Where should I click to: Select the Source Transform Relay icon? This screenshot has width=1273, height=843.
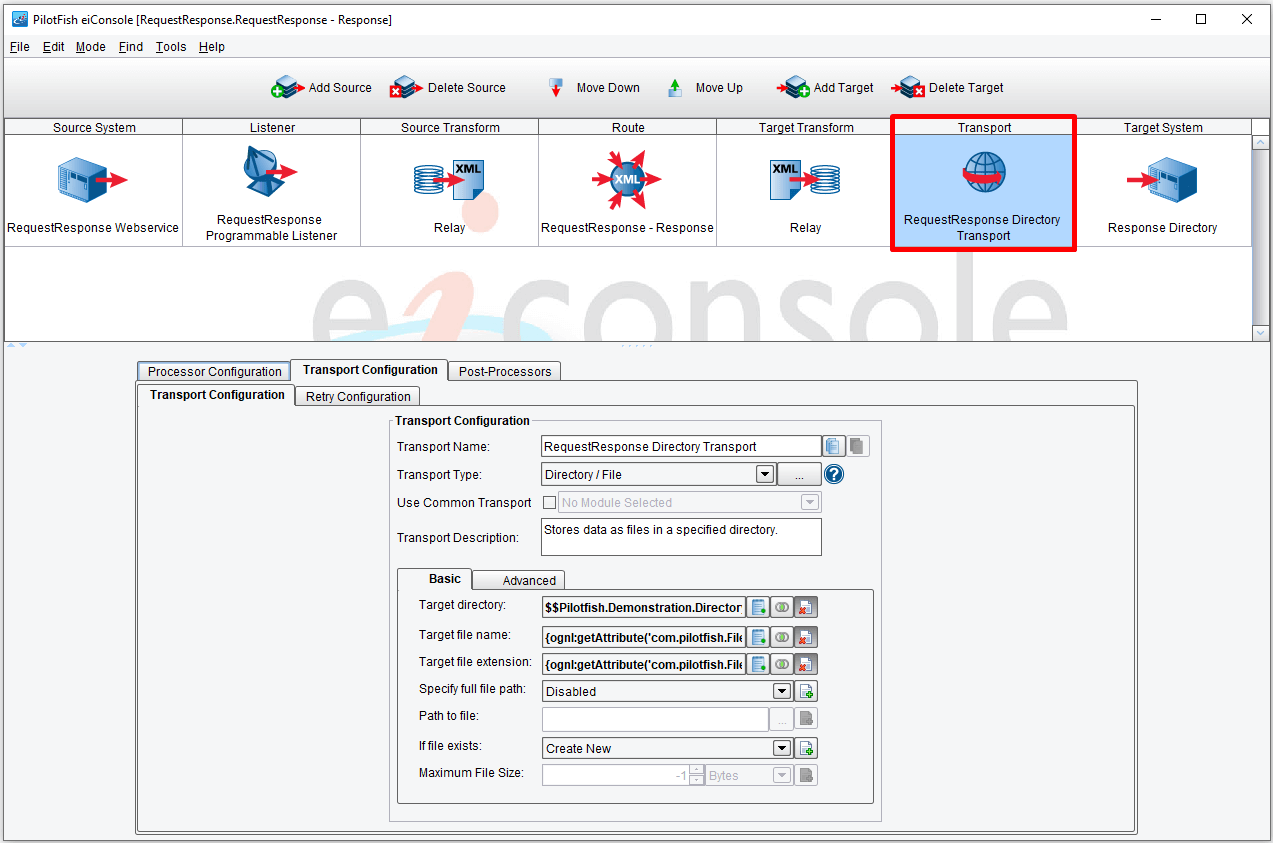click(x=449, y=180)
